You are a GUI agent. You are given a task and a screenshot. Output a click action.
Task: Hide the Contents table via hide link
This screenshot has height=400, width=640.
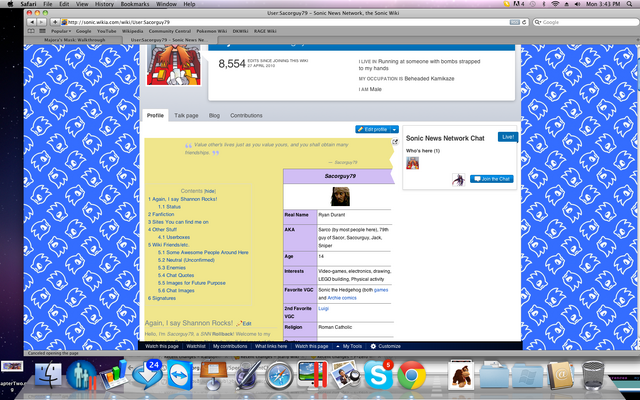click(210, 191)
